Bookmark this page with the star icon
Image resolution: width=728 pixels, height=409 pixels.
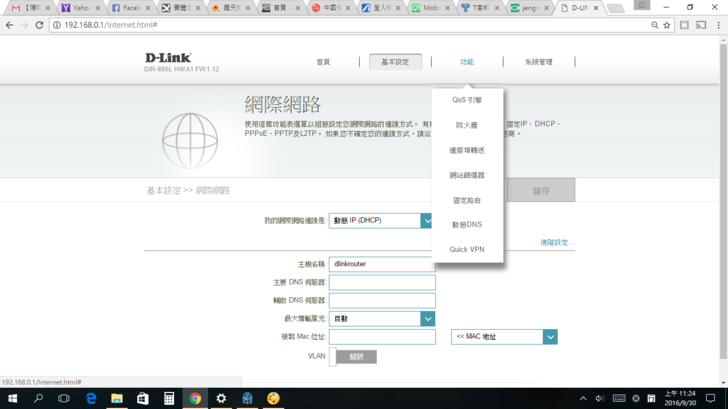coord(667,25)
